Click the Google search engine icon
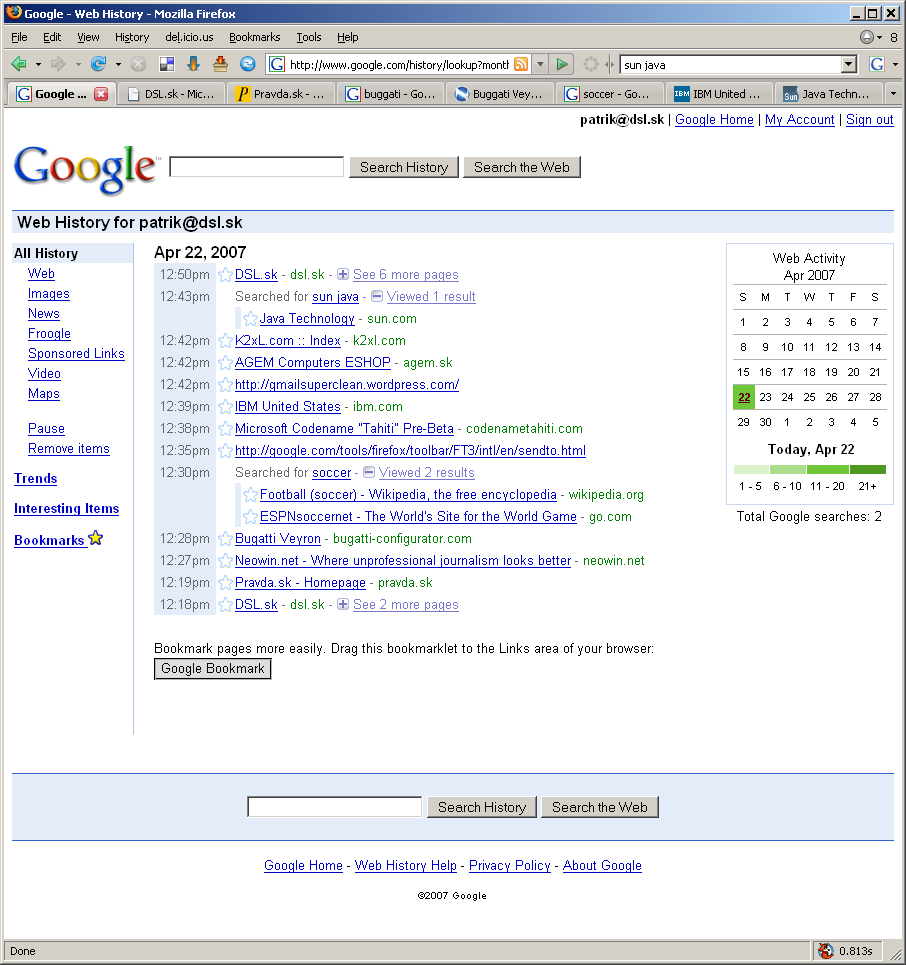 point(877,64)
